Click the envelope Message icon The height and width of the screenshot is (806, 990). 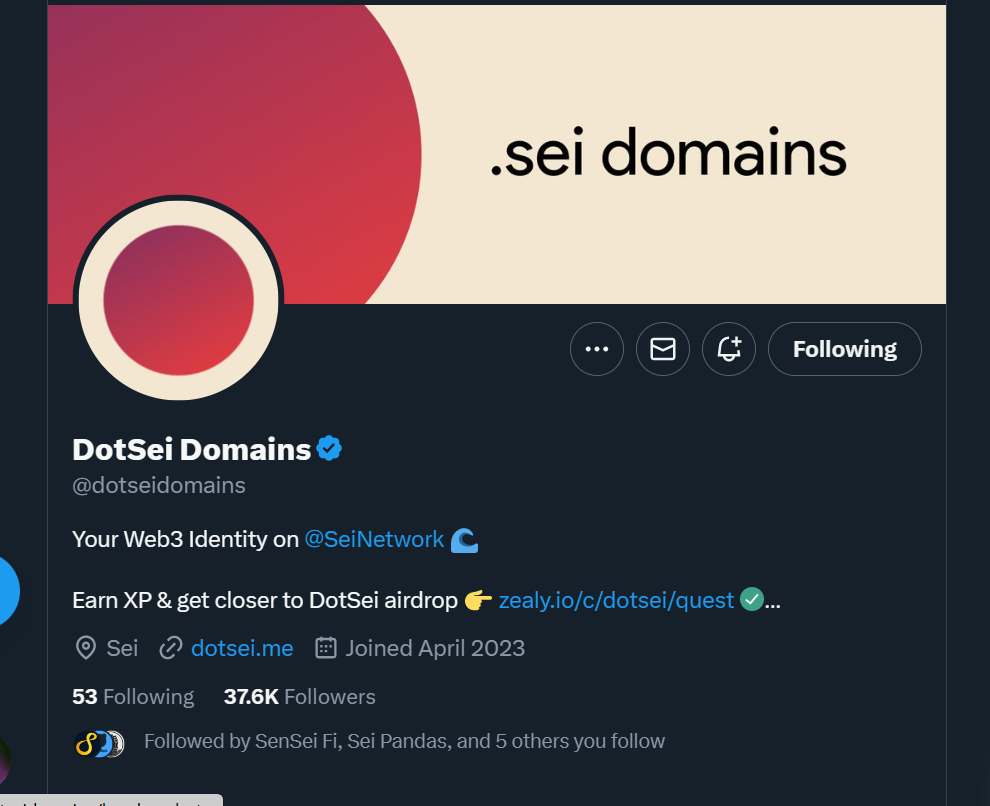[663, 349]
